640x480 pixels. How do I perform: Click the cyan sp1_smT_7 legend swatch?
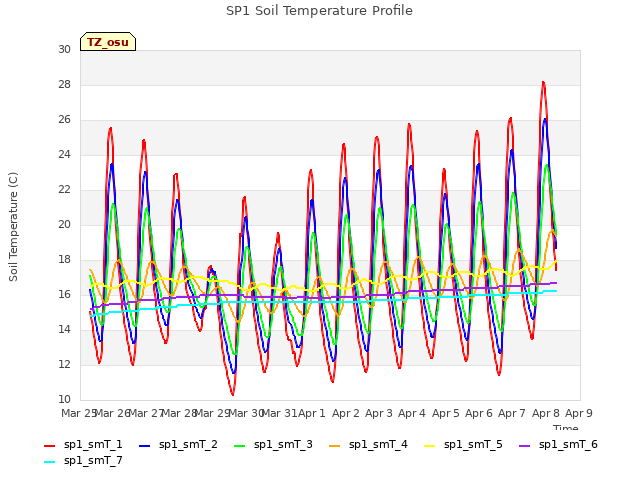click(x=49, y=462)
